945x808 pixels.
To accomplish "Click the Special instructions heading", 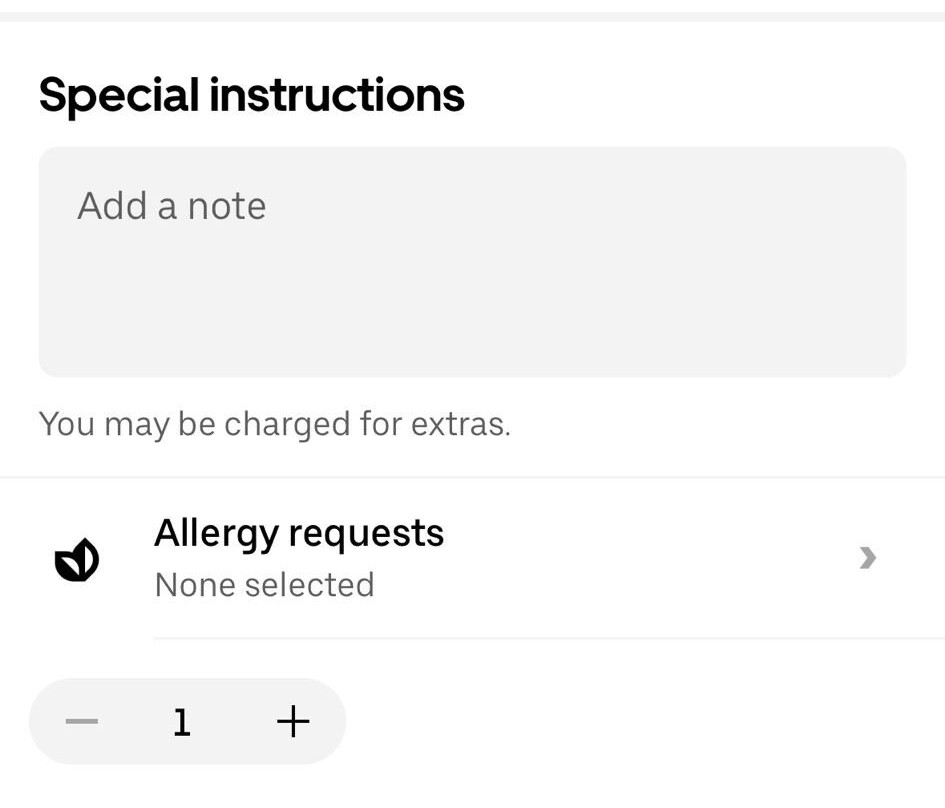I will pyautogui.click(x=251, y=96).
